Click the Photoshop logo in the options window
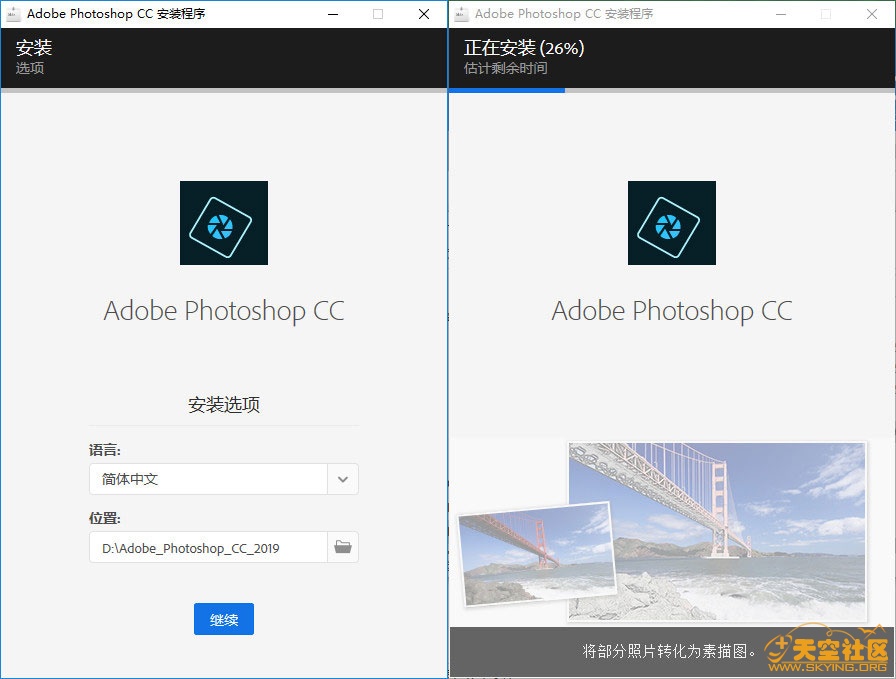This screenshot has width=896, height=679. coord(224,223)
